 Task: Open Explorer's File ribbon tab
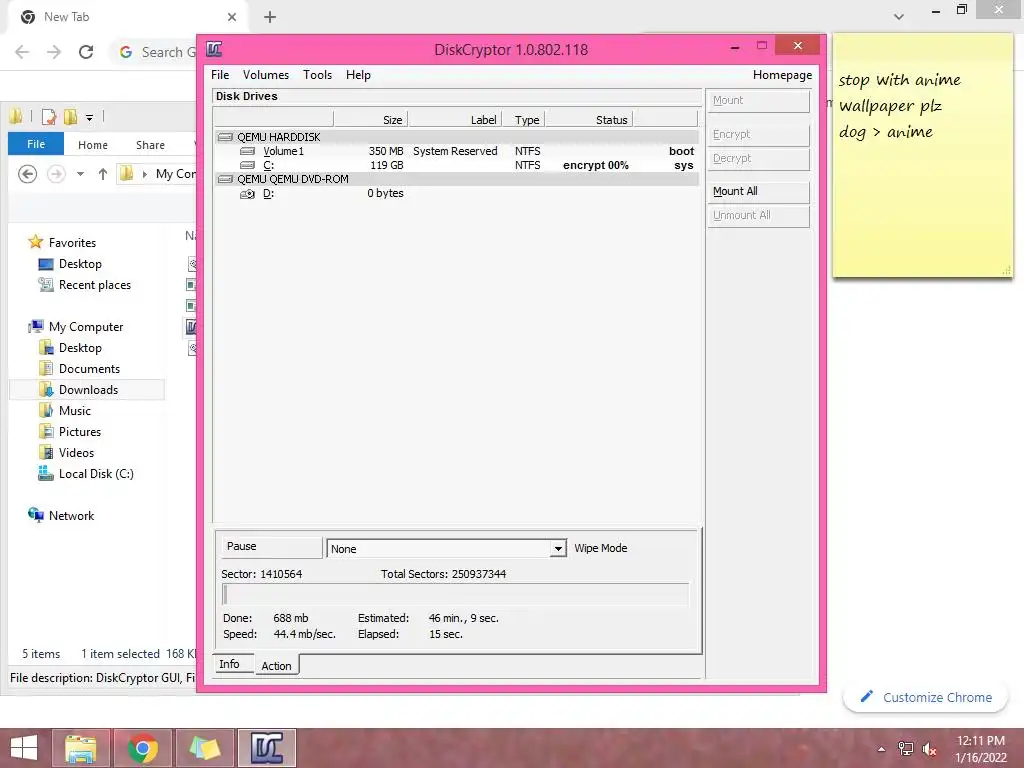tap(36, 144)
